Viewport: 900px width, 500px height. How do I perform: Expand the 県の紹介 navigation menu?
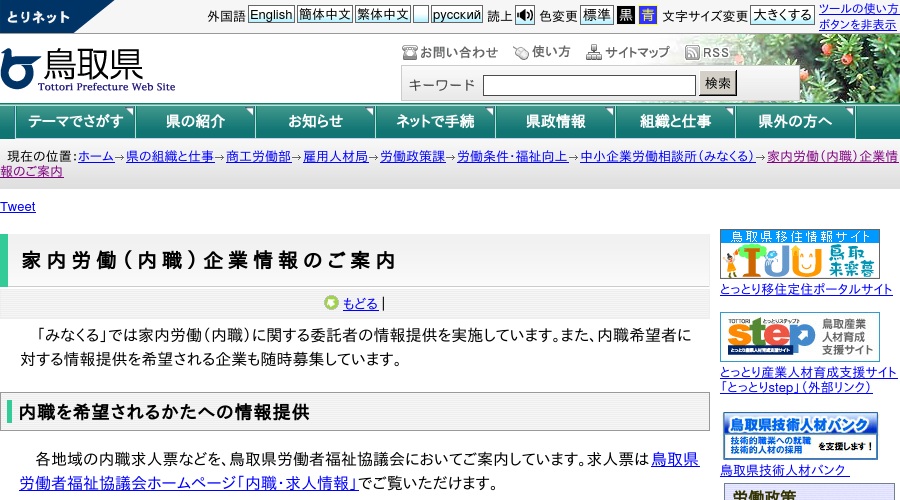tap(195, 122)
